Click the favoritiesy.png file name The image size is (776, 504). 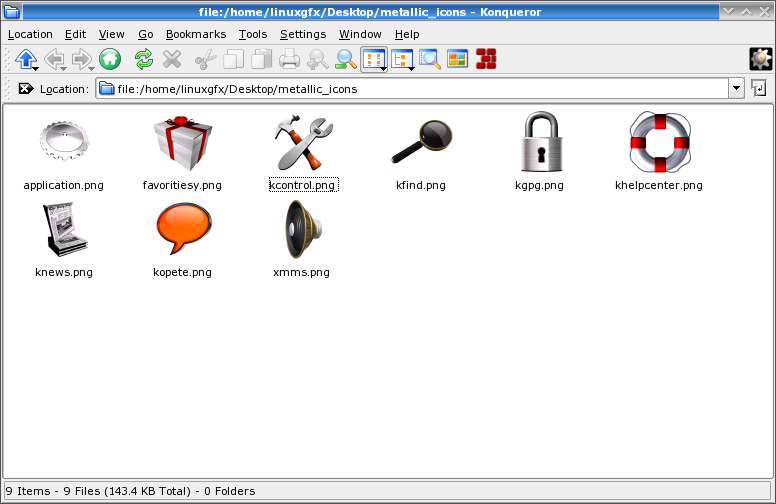pos(182,185)
